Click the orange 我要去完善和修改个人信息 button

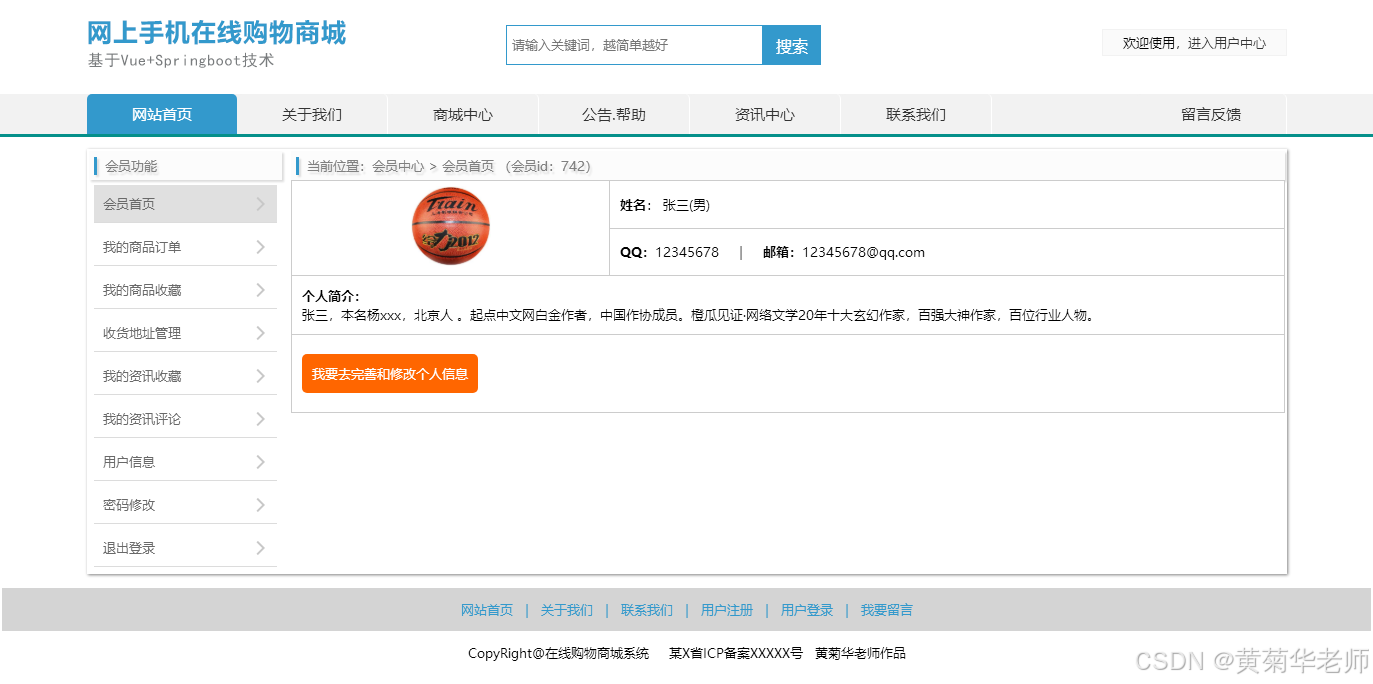point(390,374)
